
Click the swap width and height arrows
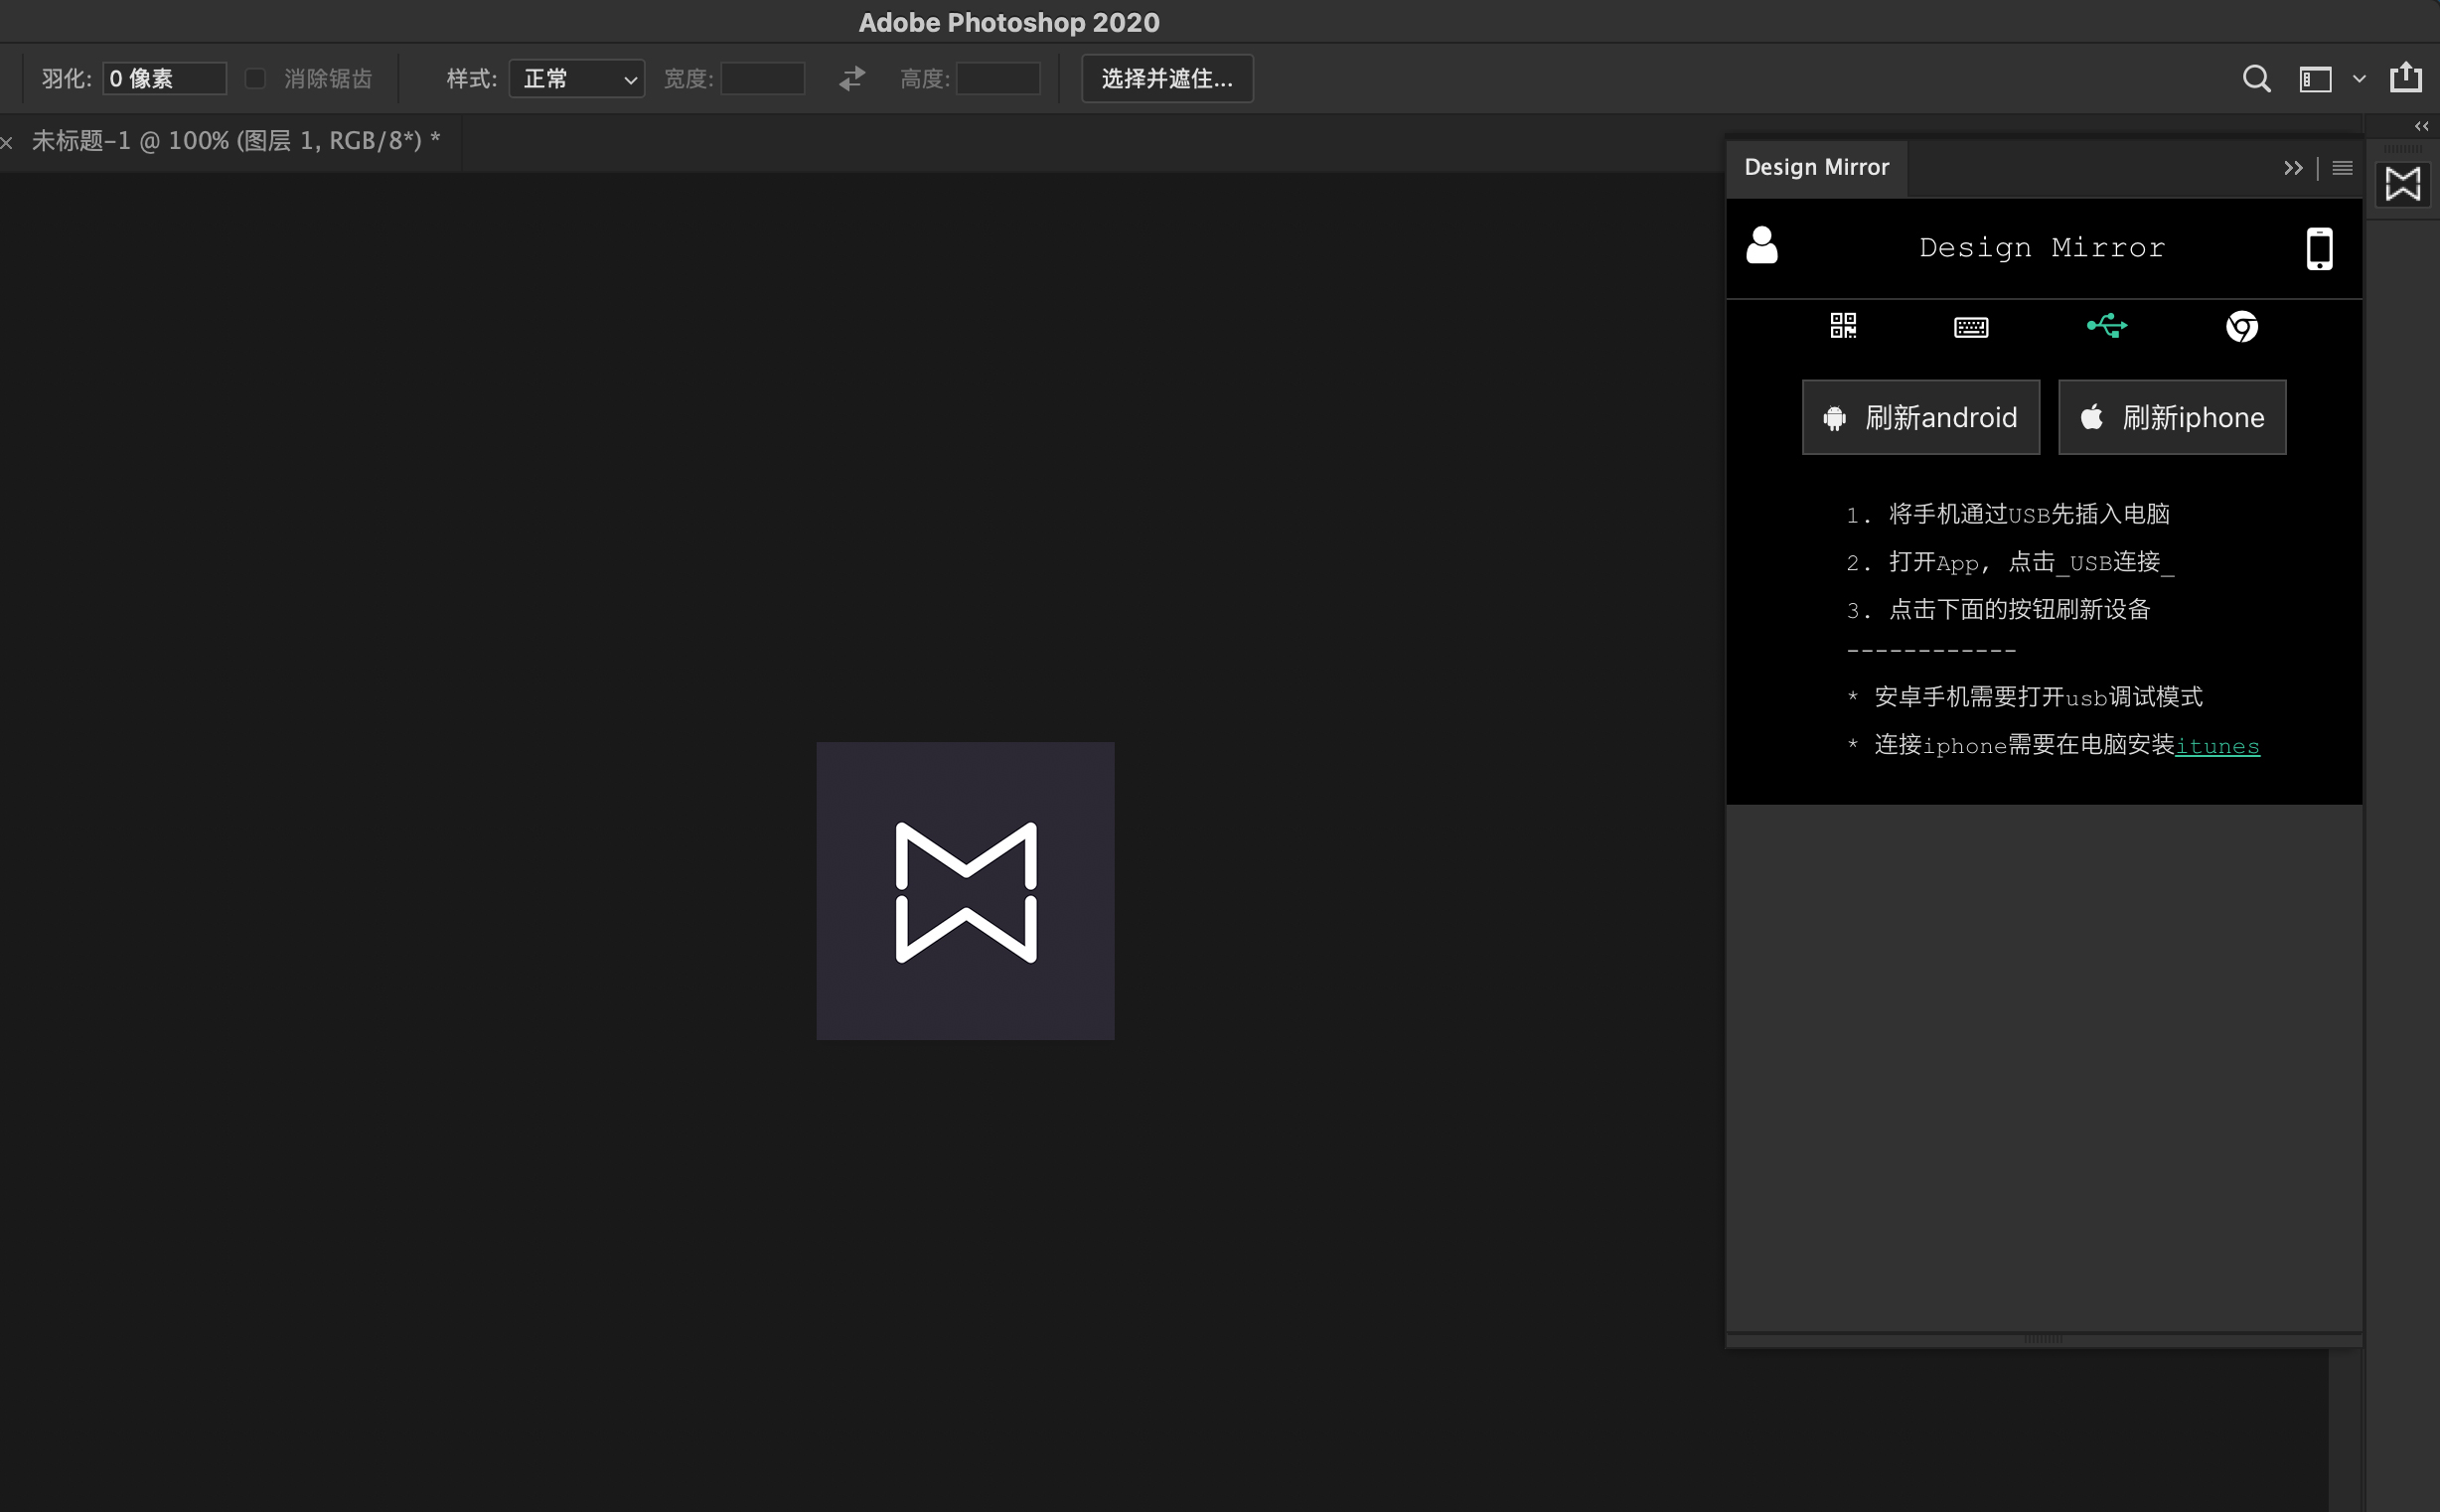[x=852, y=78]
